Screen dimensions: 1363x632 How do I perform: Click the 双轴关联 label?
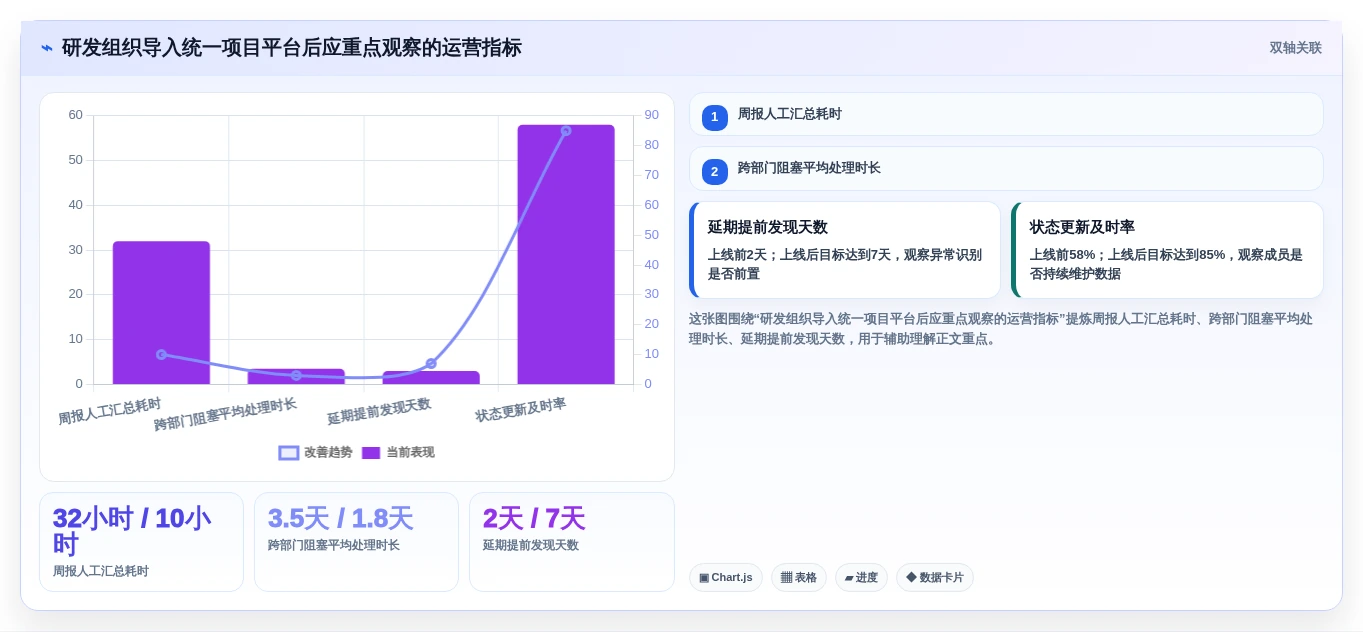[1295, 48]
